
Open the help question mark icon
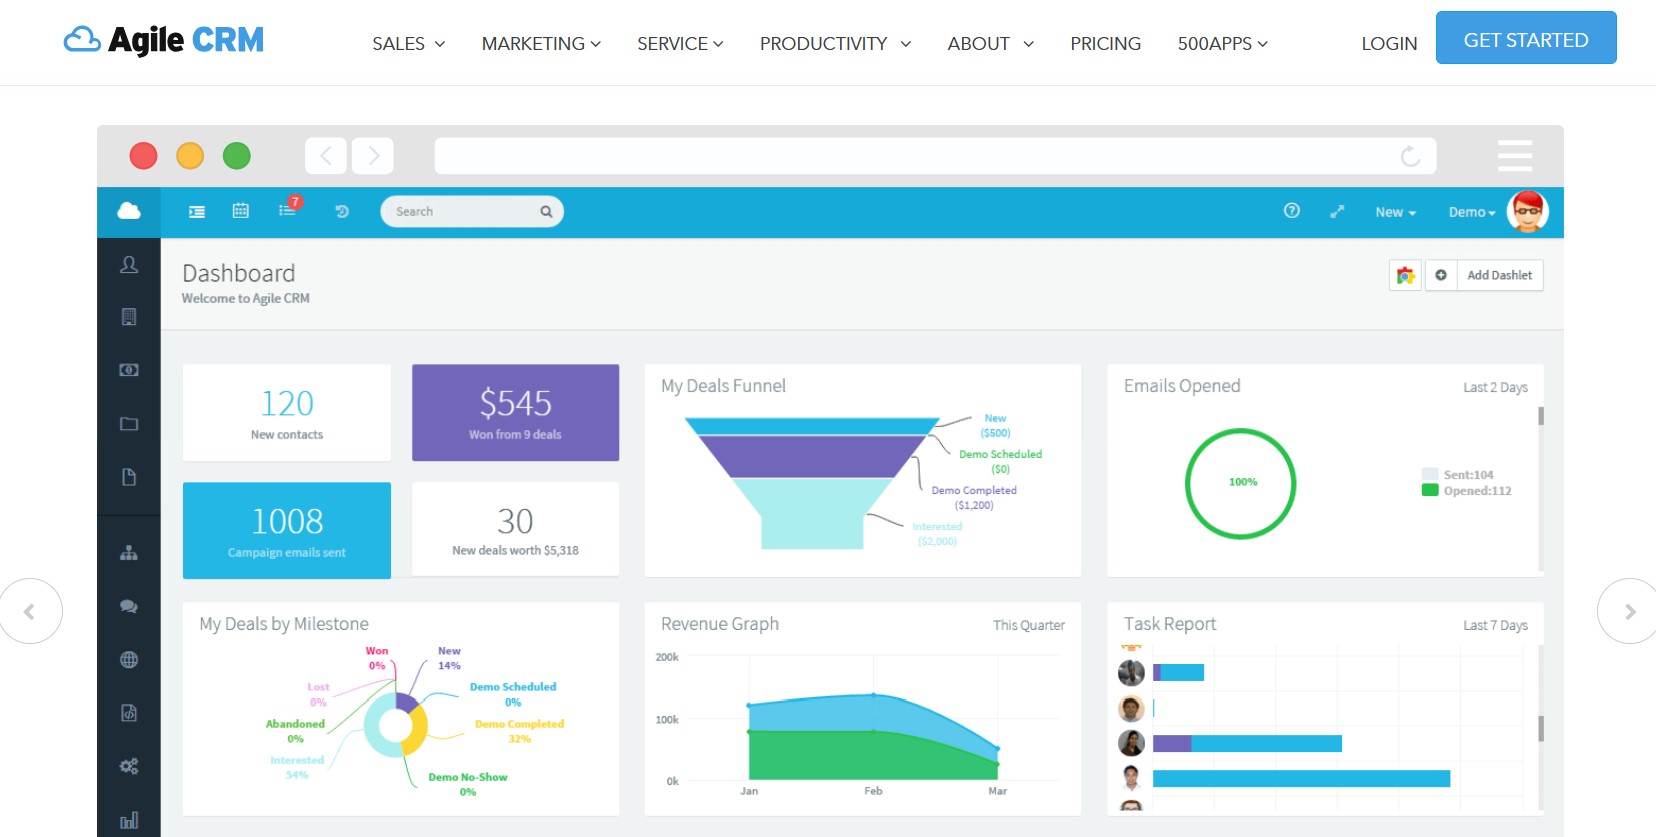pos(1292,211)
